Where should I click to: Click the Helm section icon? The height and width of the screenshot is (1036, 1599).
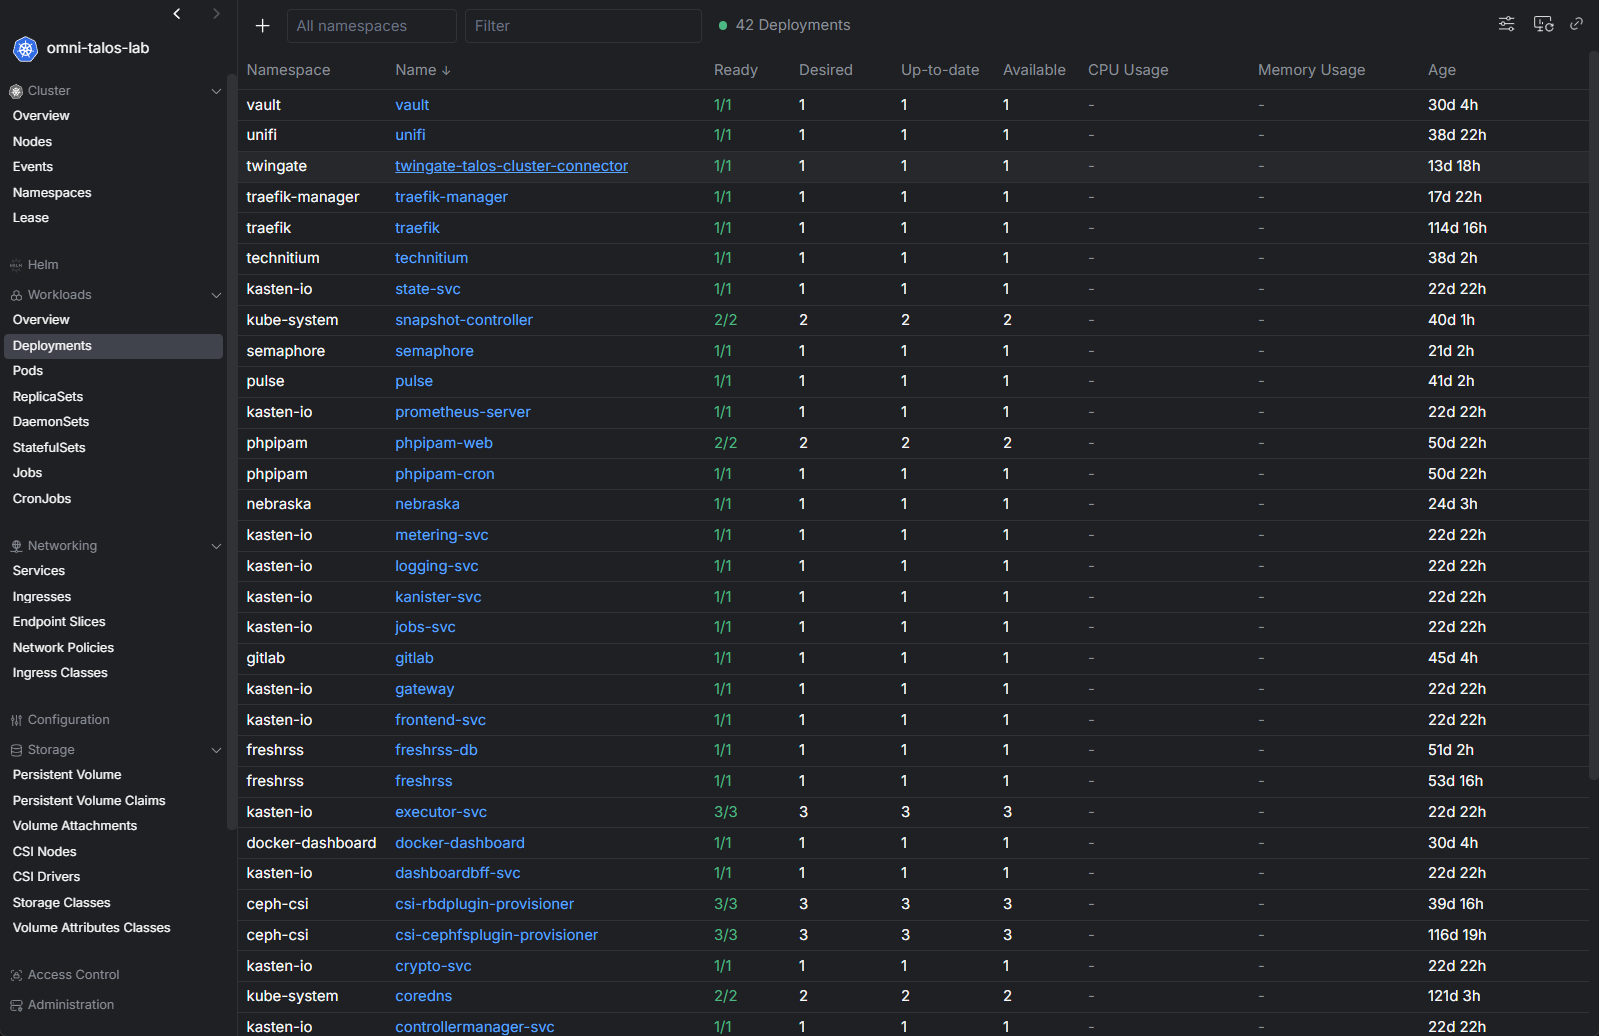(x=16, y=265)
